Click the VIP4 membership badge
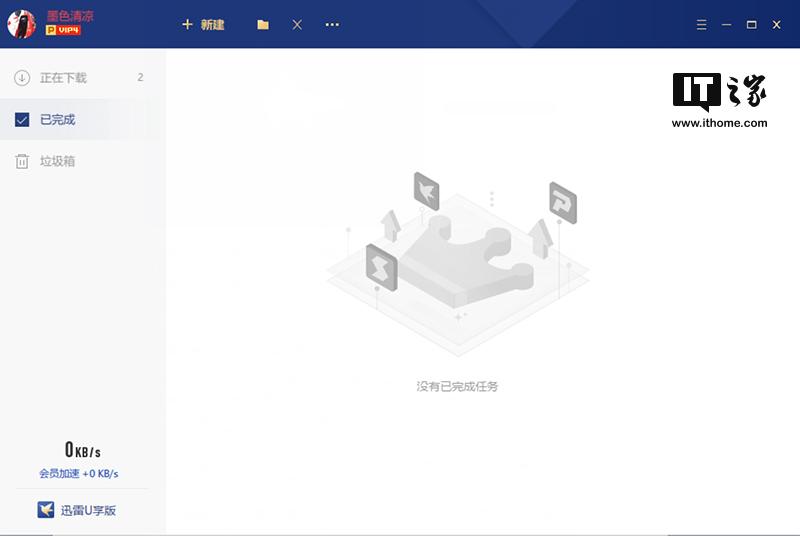Screen dimensions: 800x536 [63, 31]
